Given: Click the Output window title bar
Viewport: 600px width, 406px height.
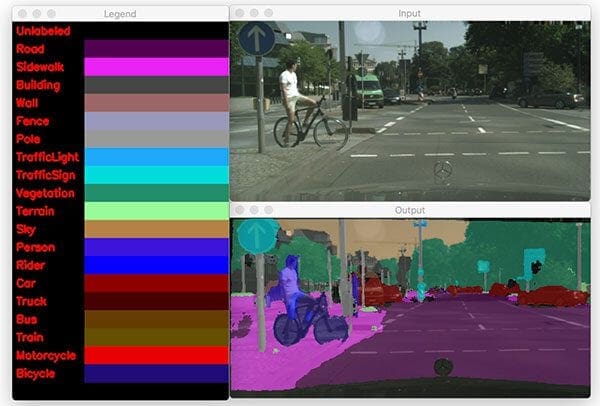Looking at the screenshot, I should tap(409, 210).
